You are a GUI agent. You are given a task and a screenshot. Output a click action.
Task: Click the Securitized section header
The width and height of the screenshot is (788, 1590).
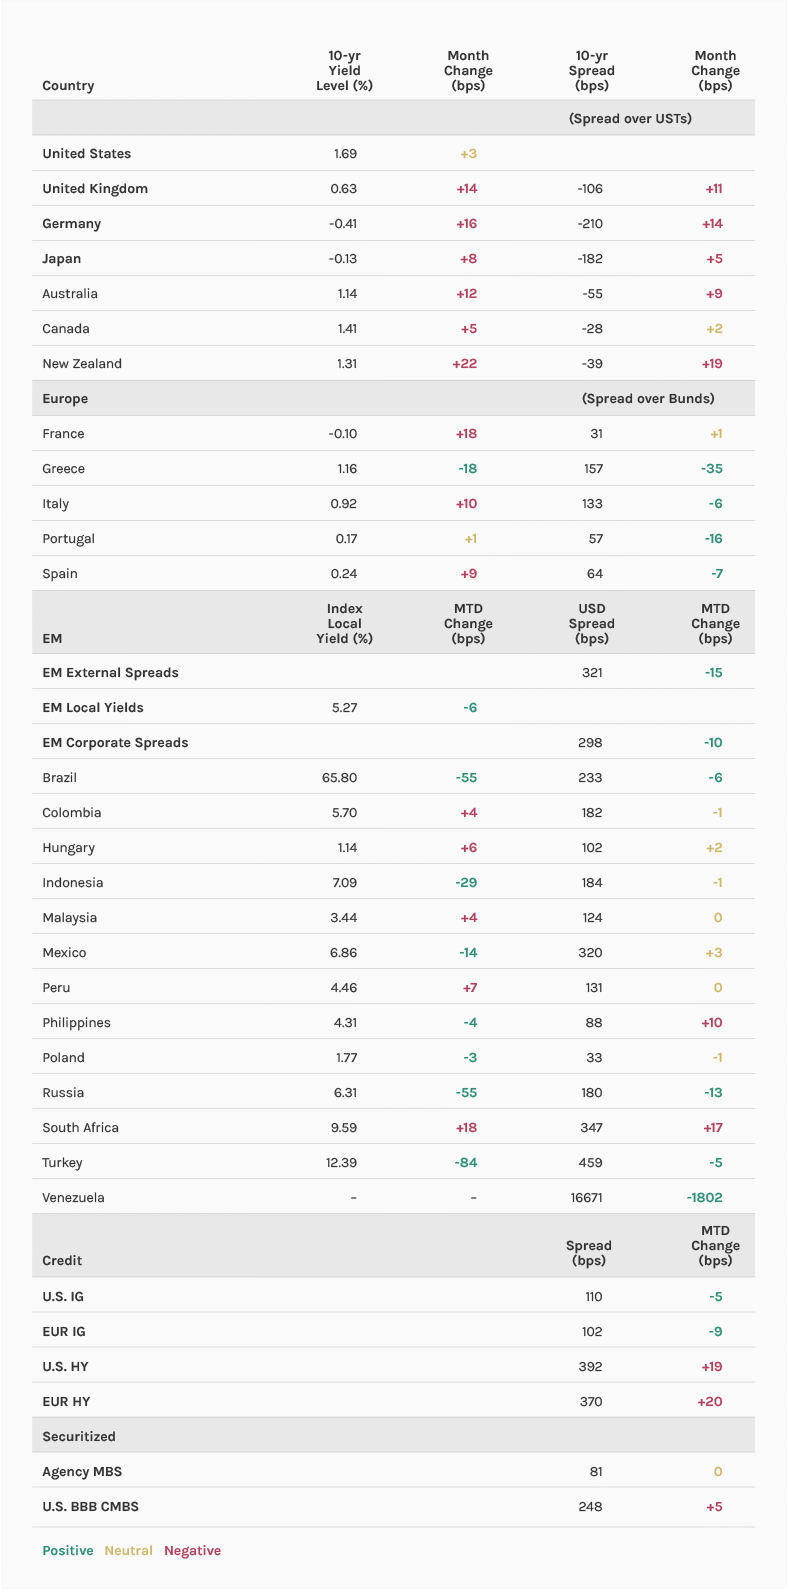click(79, 1437)
